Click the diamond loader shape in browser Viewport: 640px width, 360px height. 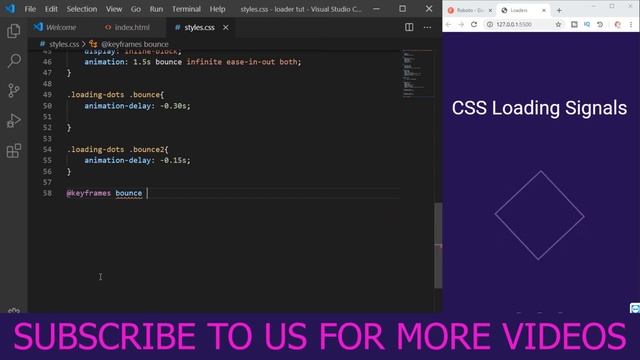point(540,215)
